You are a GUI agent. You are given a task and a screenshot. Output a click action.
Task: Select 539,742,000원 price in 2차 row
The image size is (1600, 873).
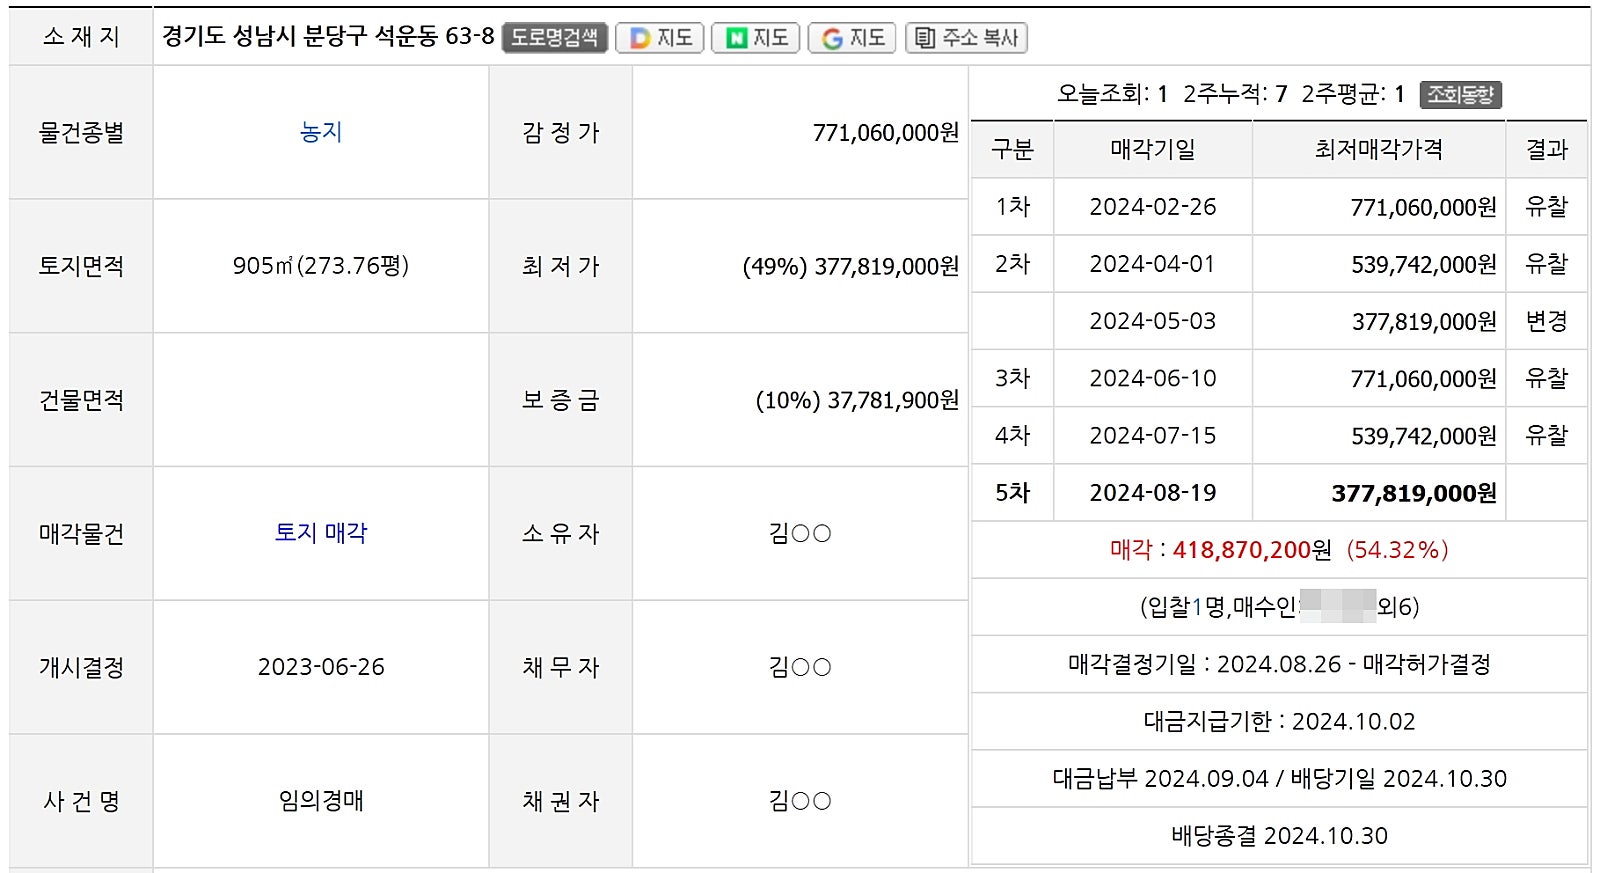coord(1424,265)
